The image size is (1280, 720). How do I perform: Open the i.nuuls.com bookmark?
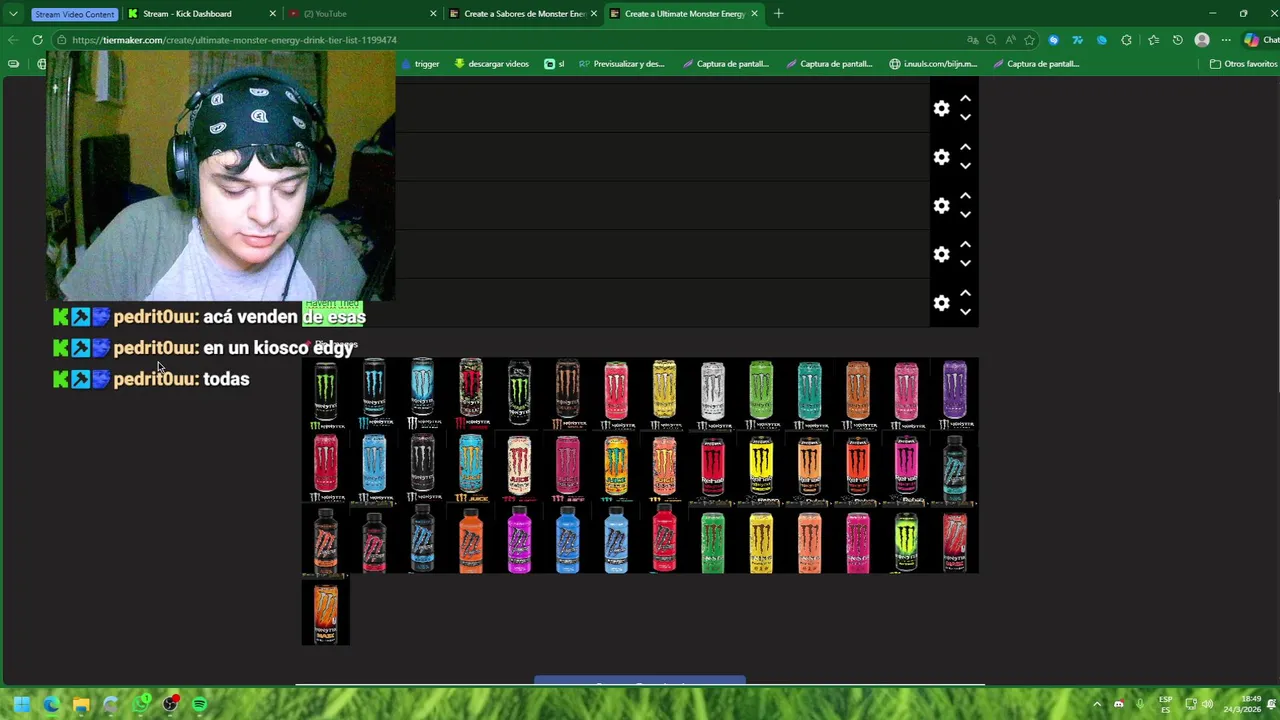(934, 64)
